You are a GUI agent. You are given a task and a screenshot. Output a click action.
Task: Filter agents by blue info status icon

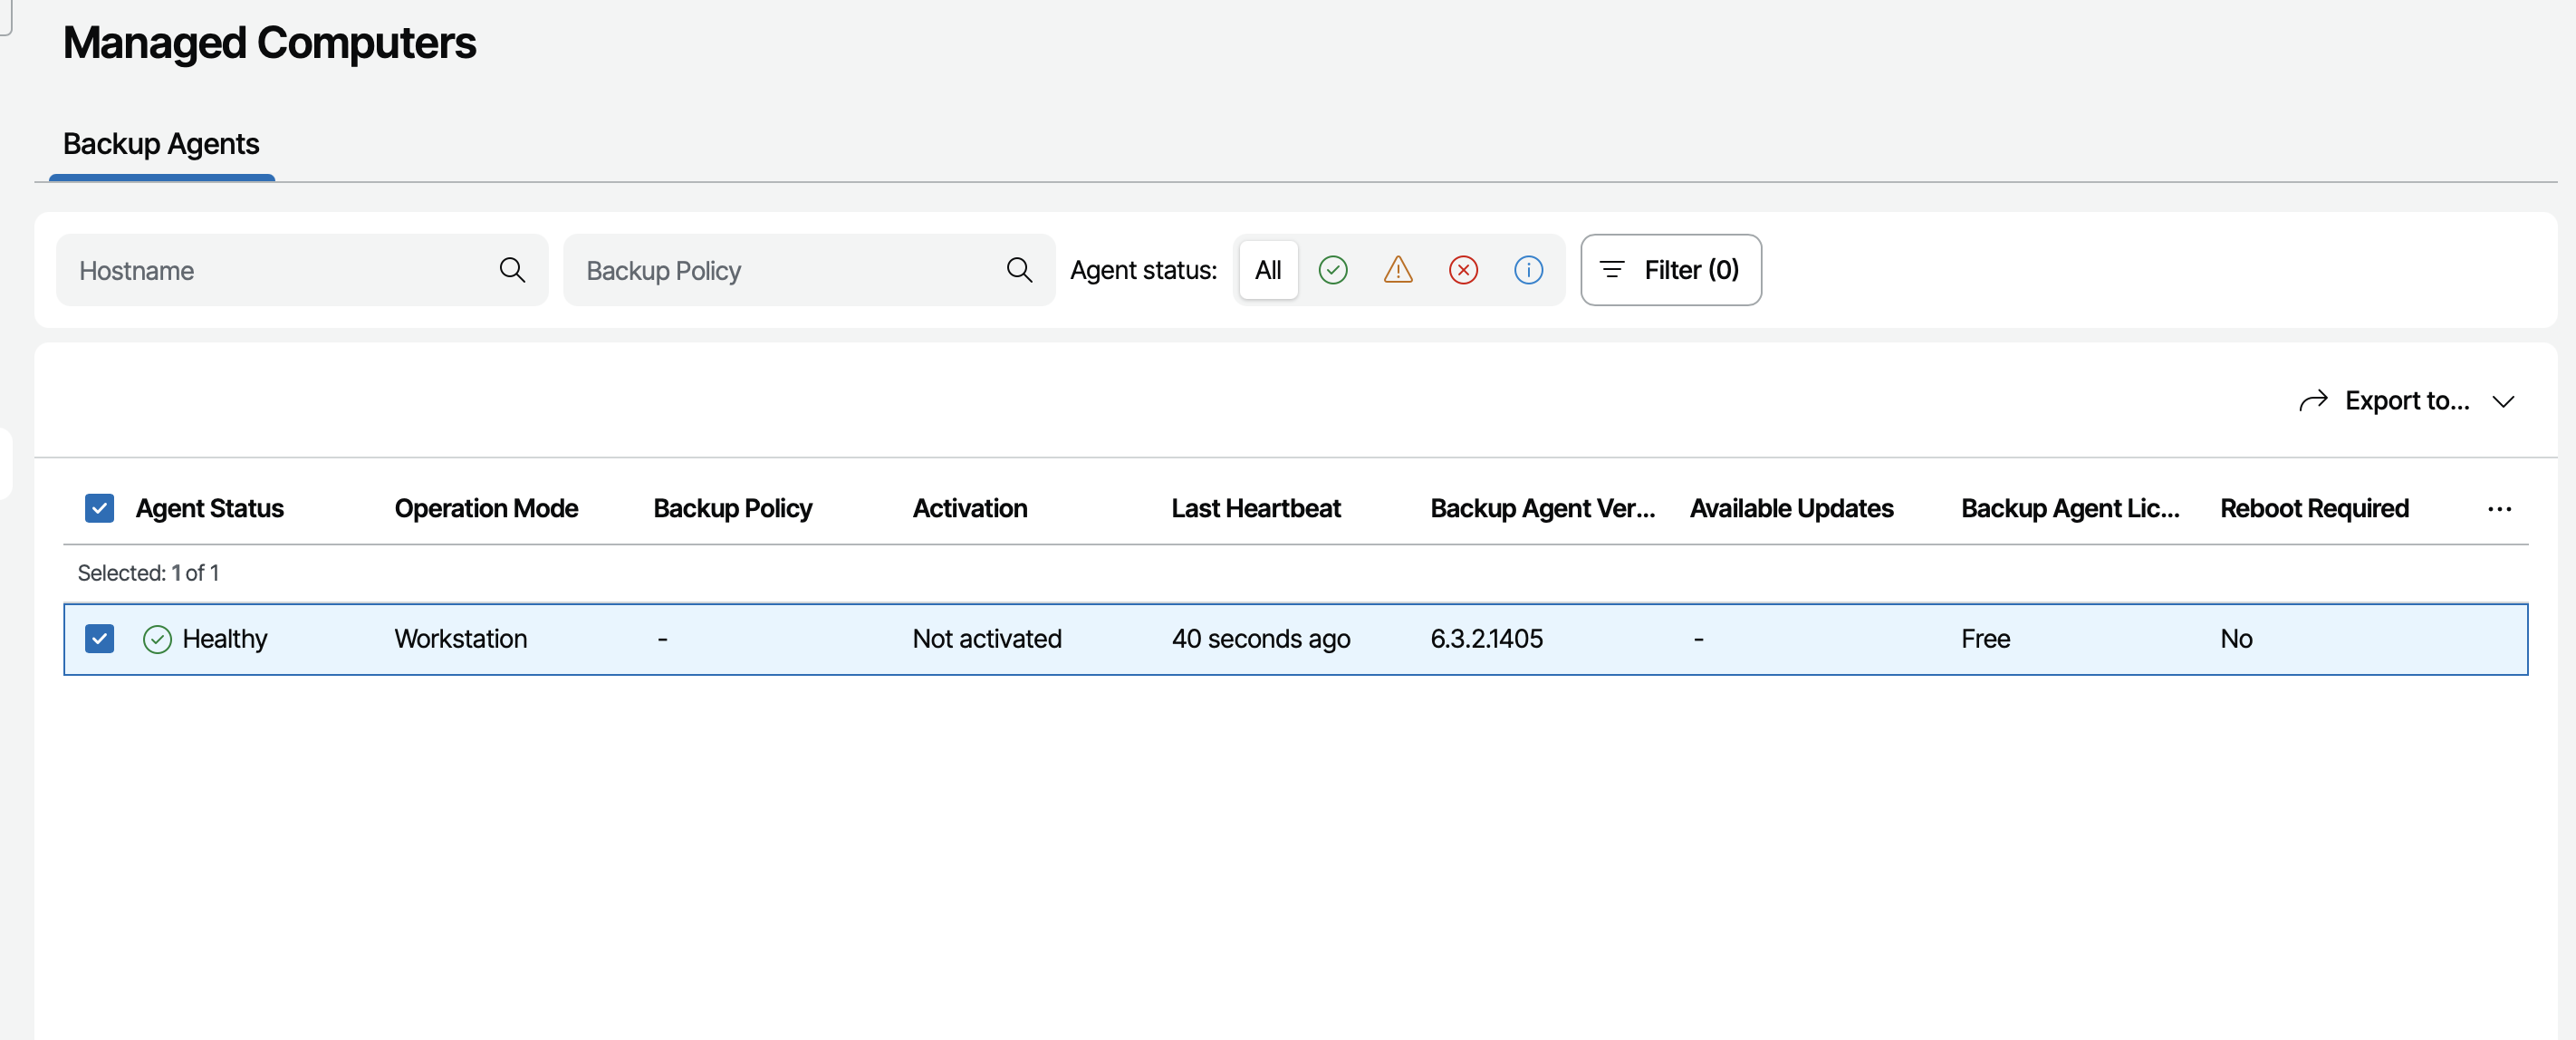pyautogui.click(x=1528, y=270)
